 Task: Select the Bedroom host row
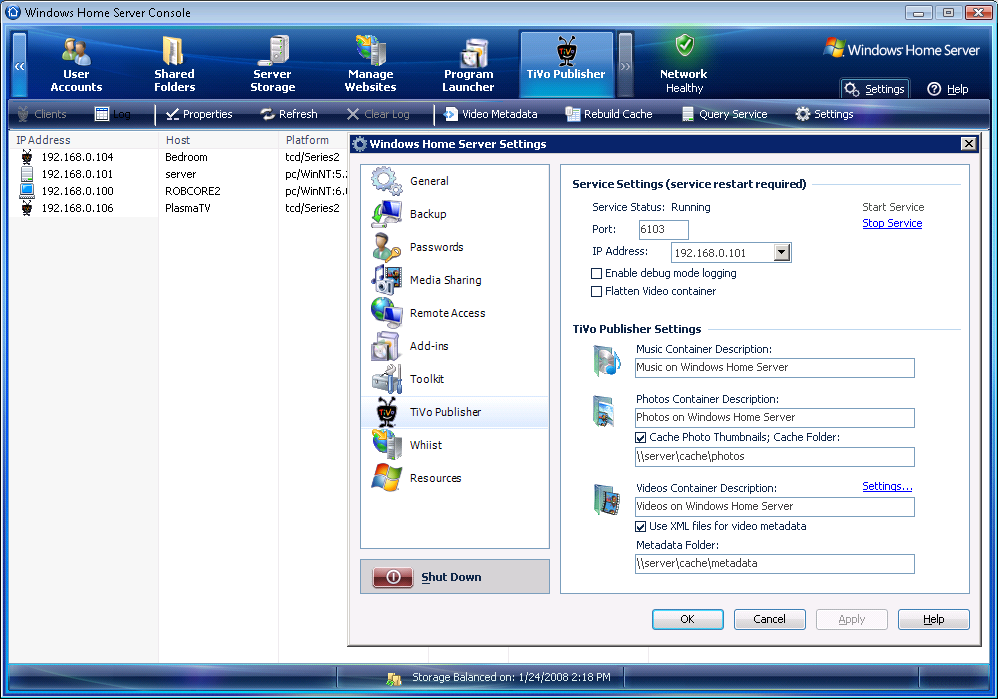tap(186, 157)
